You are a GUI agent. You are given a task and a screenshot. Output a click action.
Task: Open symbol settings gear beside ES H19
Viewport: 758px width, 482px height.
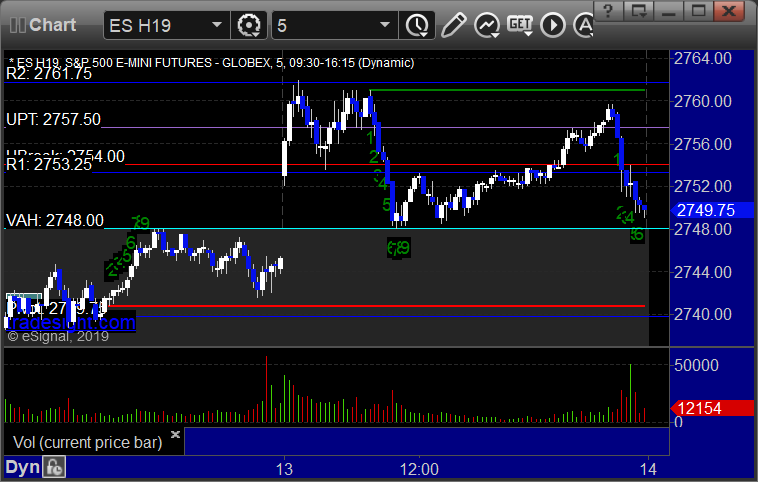pos(249,25)
